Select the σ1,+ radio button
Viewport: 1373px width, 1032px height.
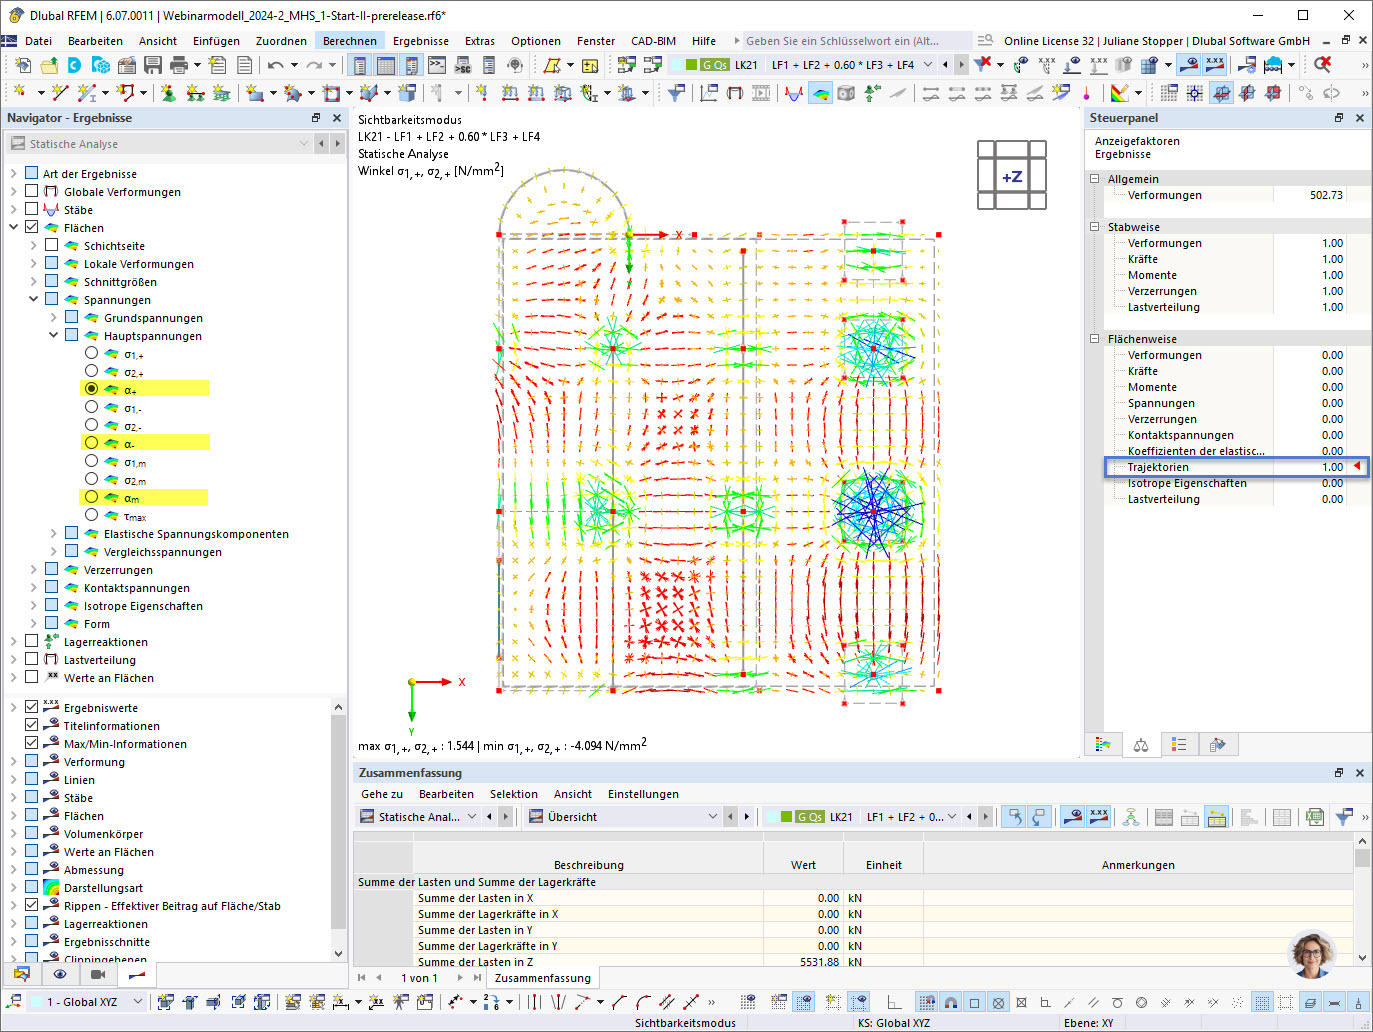point(91,353)
